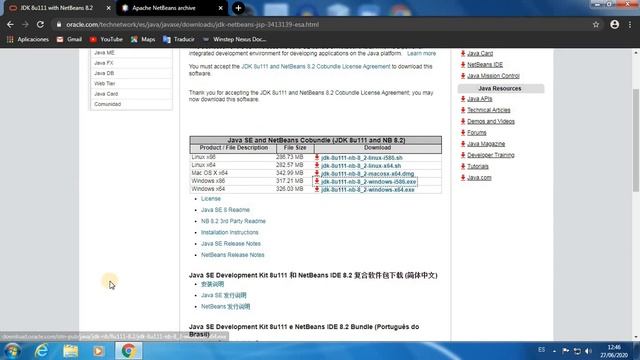Open the License link below the table

[x=211, y=198]
